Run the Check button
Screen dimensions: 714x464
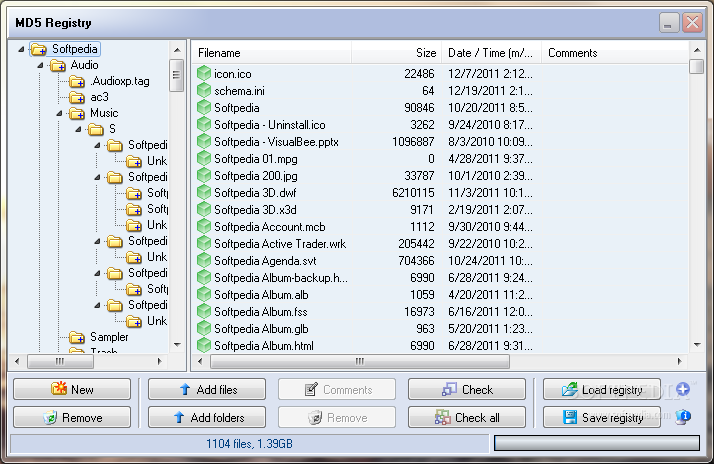click(467, 389)
